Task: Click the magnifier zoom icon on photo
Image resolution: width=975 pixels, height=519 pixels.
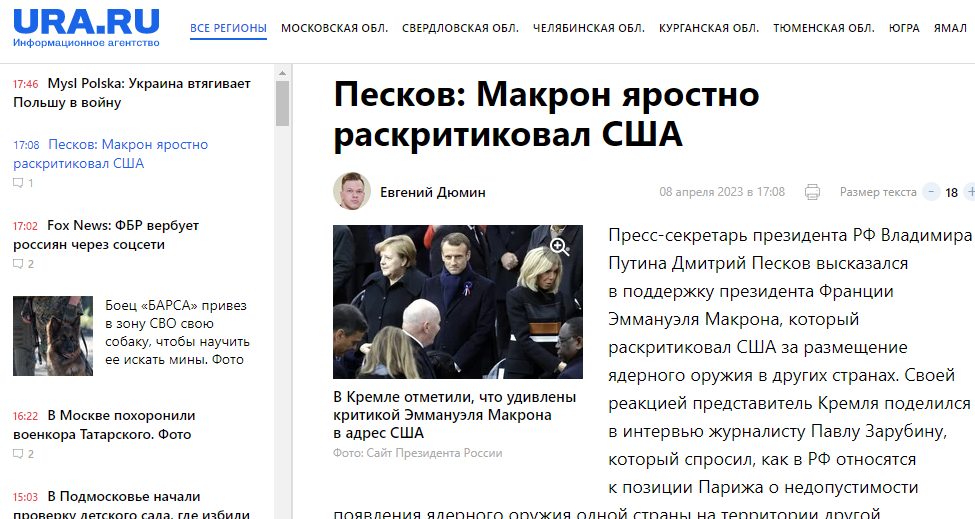Action: click(x=560, y=247)
